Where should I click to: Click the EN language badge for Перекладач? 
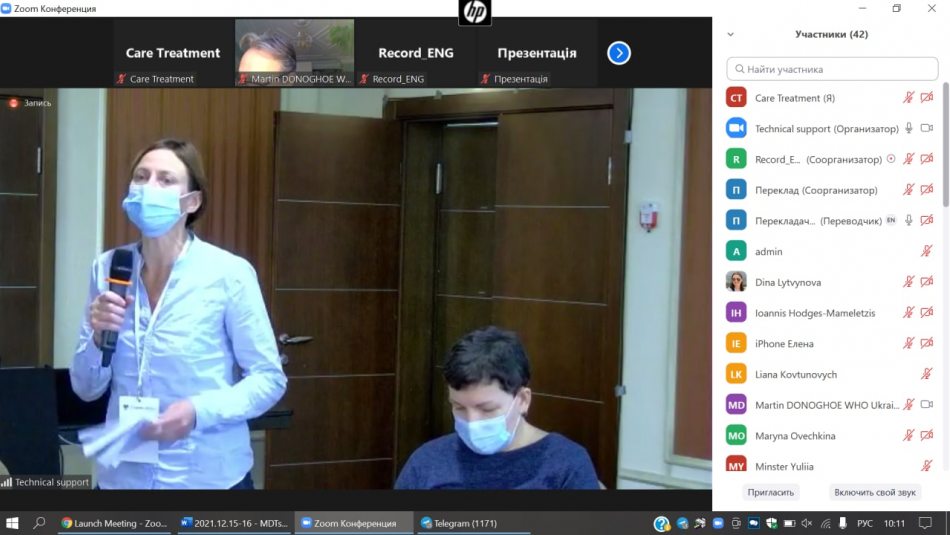[890, 220]
